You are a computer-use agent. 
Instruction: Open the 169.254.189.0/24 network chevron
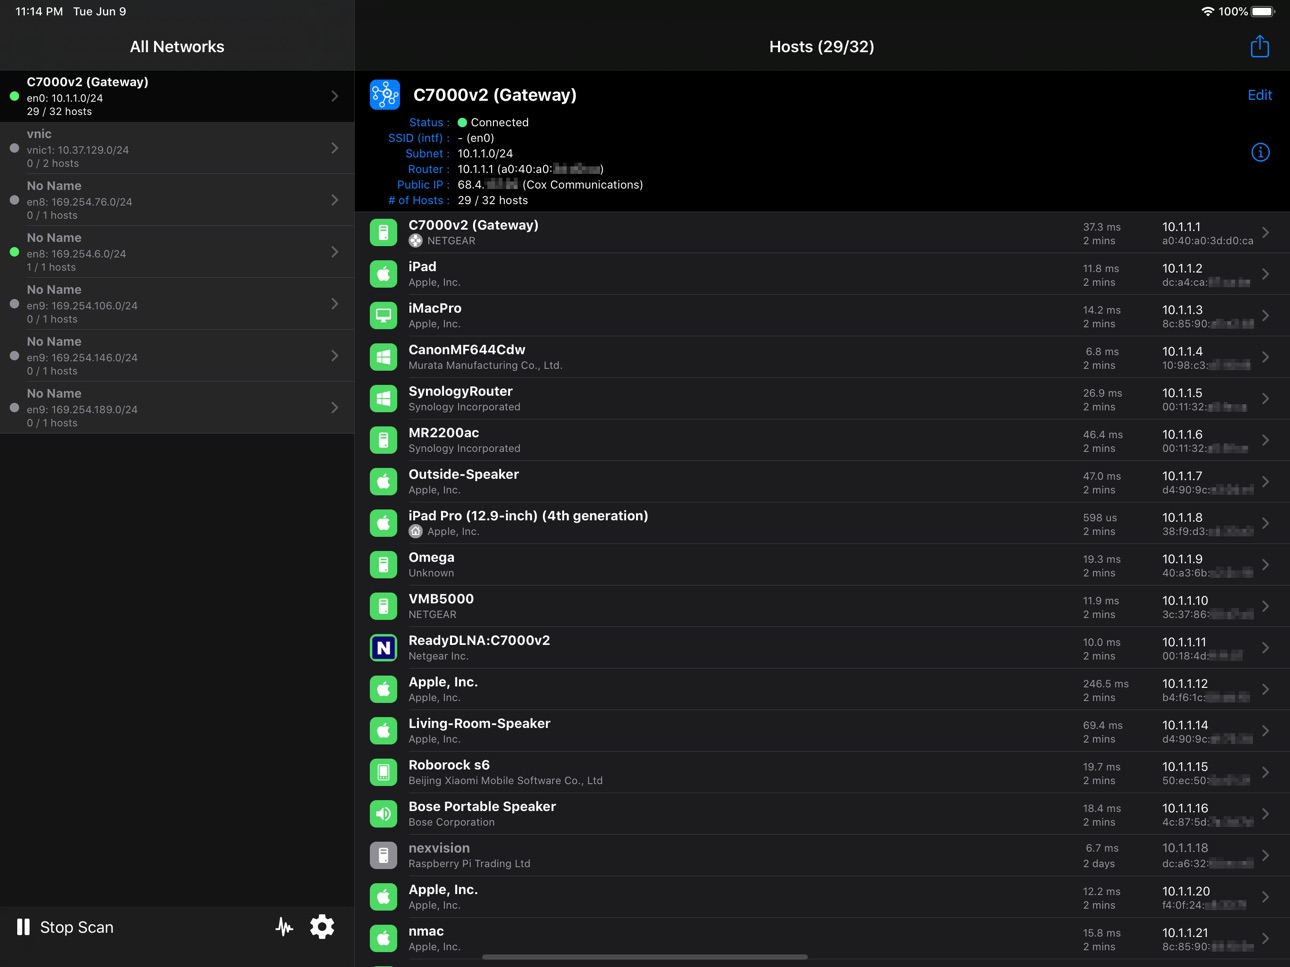coord(334,408)
